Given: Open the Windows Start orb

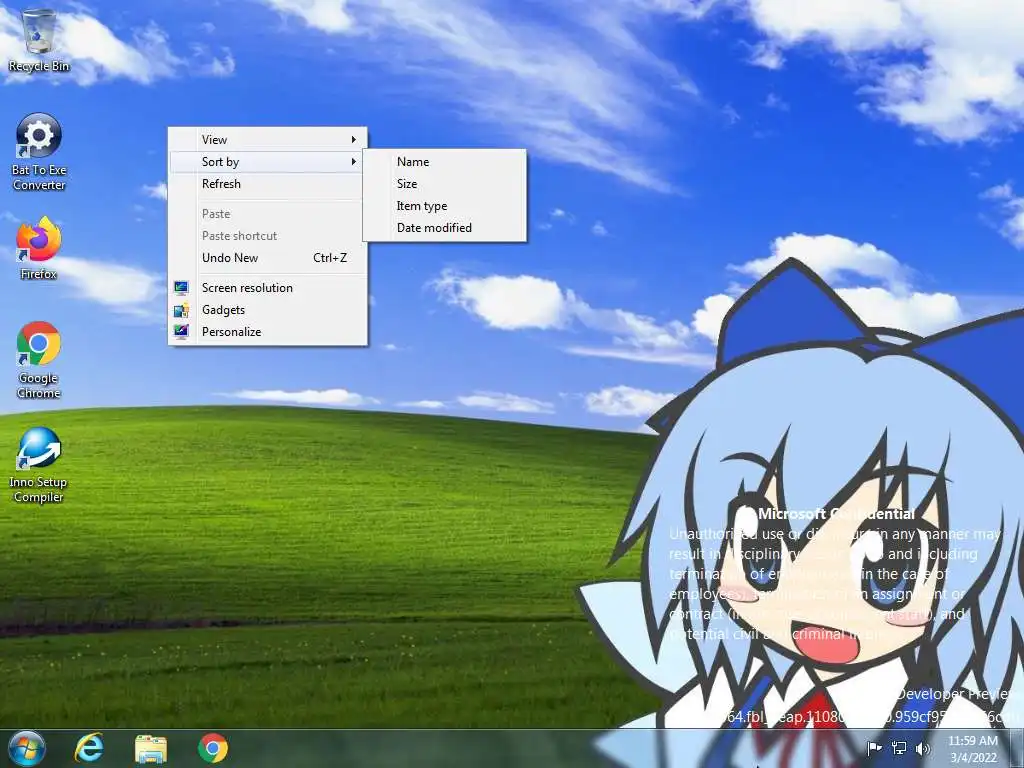Looking at the screenshot, I should (x=27, y=748).
